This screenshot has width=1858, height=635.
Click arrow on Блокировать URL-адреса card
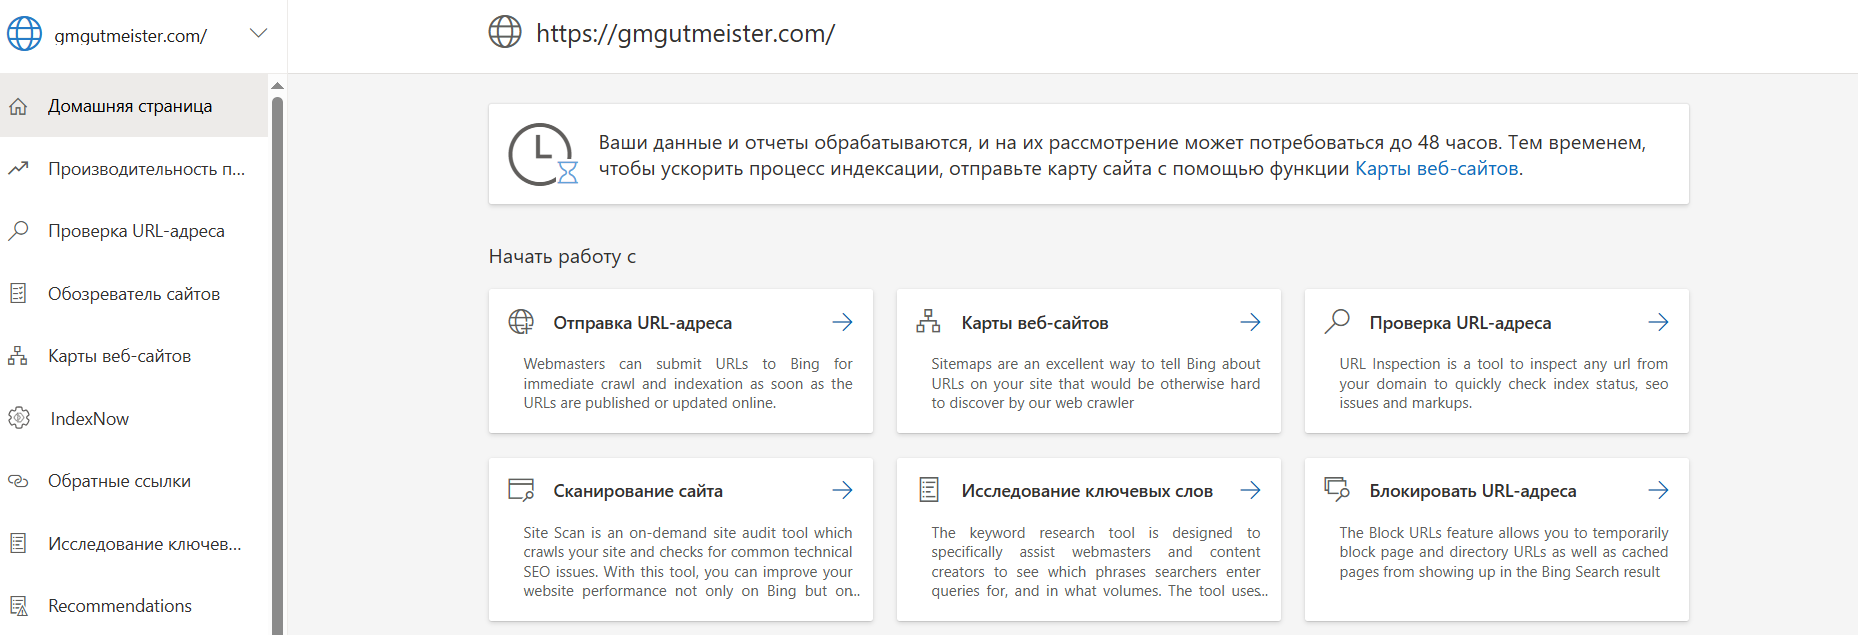click(x=1659, y=490)
